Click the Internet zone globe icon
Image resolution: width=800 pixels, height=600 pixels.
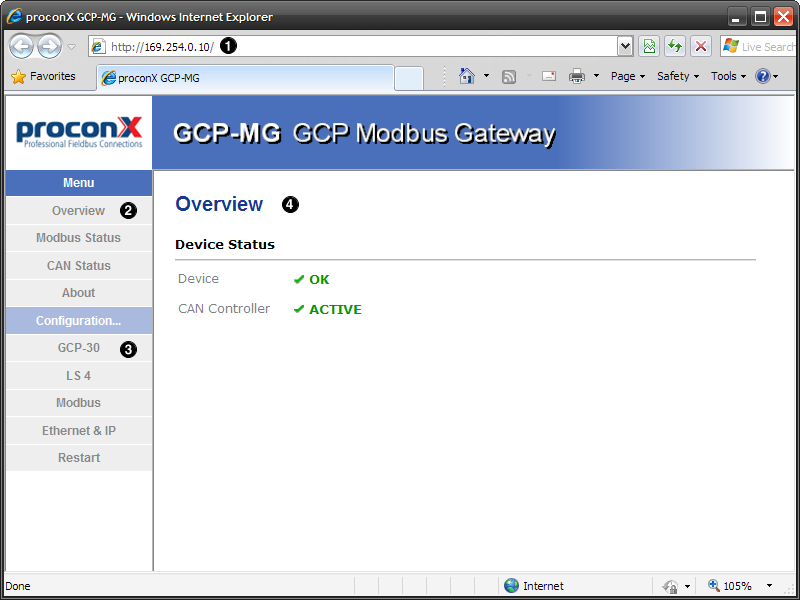511,586
